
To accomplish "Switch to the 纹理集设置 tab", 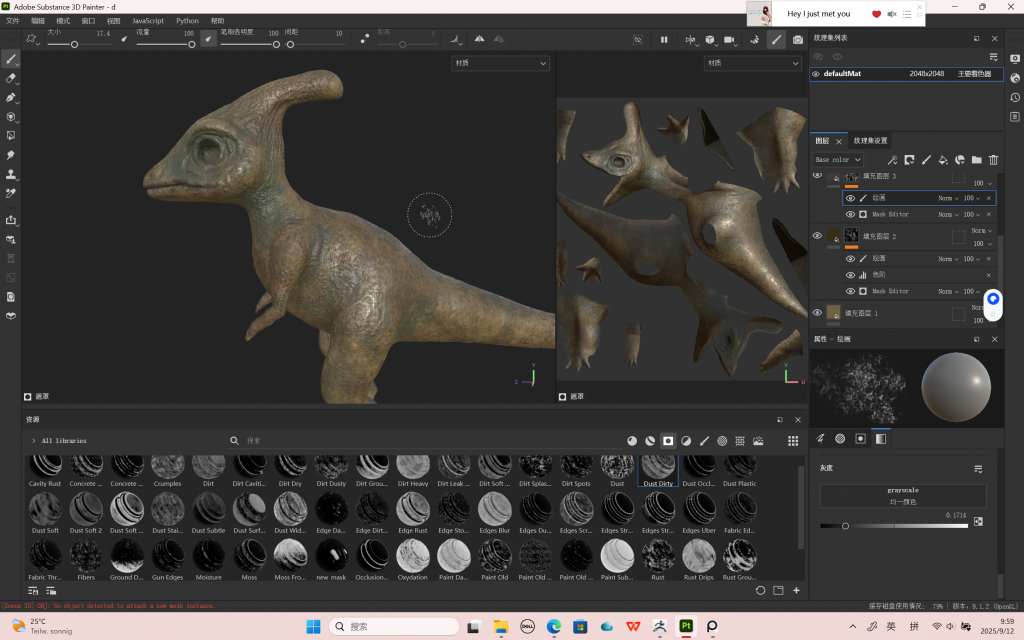I will pos(870,141).
